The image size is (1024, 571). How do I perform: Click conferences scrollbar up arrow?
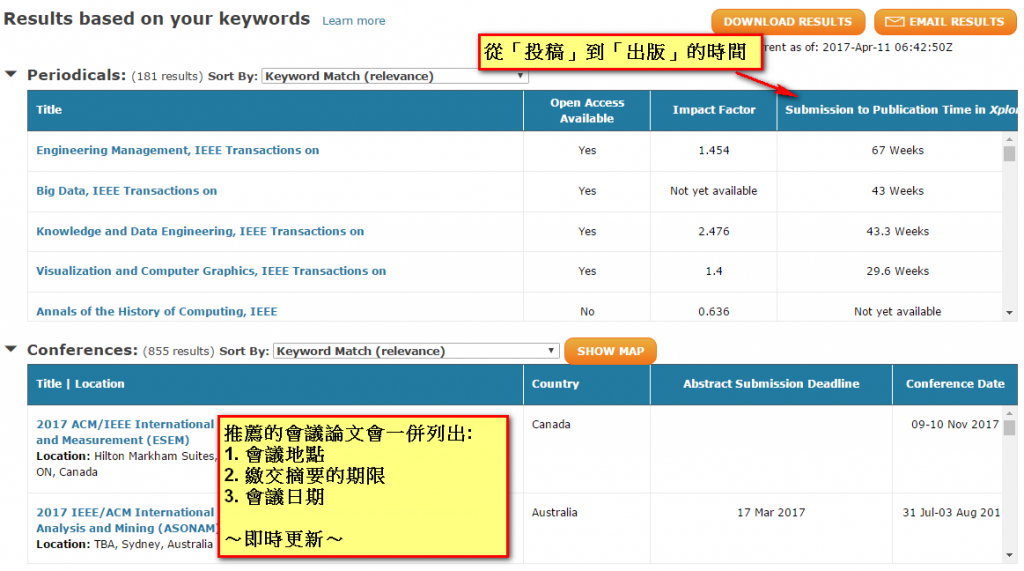(x=1010, y=413)
